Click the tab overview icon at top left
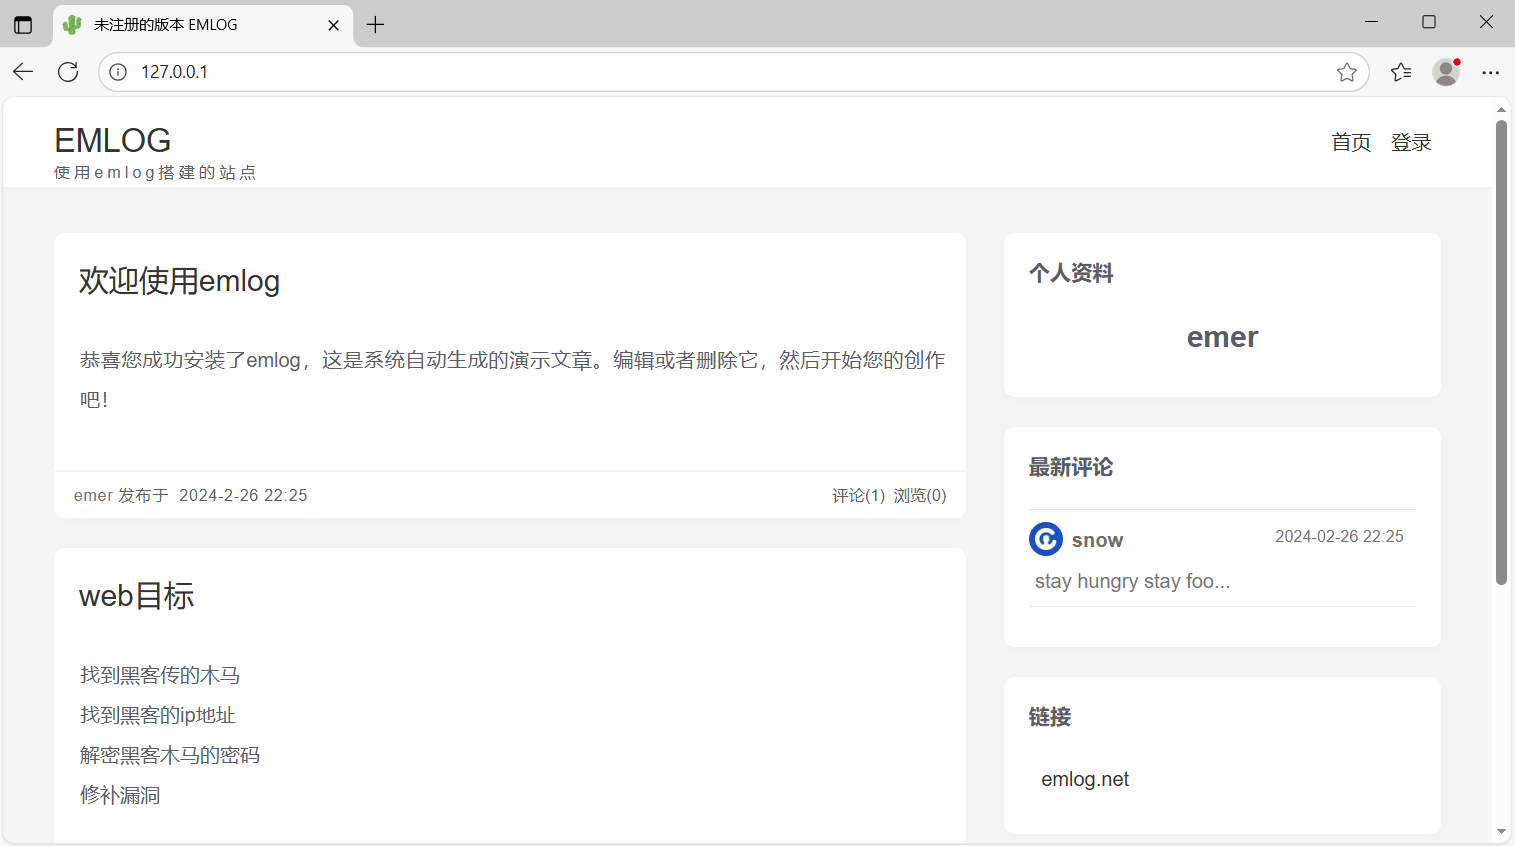 pyautogui.click(x=23, y=25)
